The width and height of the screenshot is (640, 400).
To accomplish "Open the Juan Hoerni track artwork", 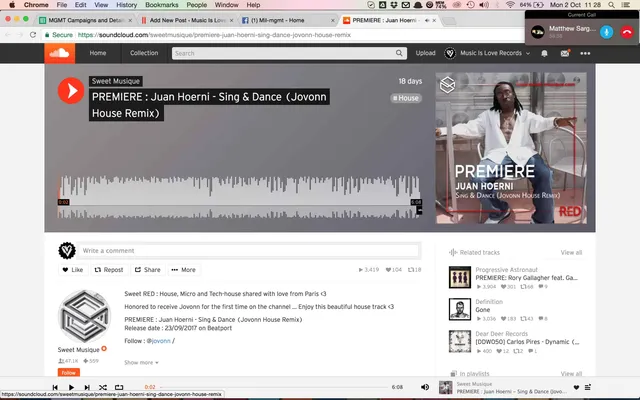I will point(511,148).
